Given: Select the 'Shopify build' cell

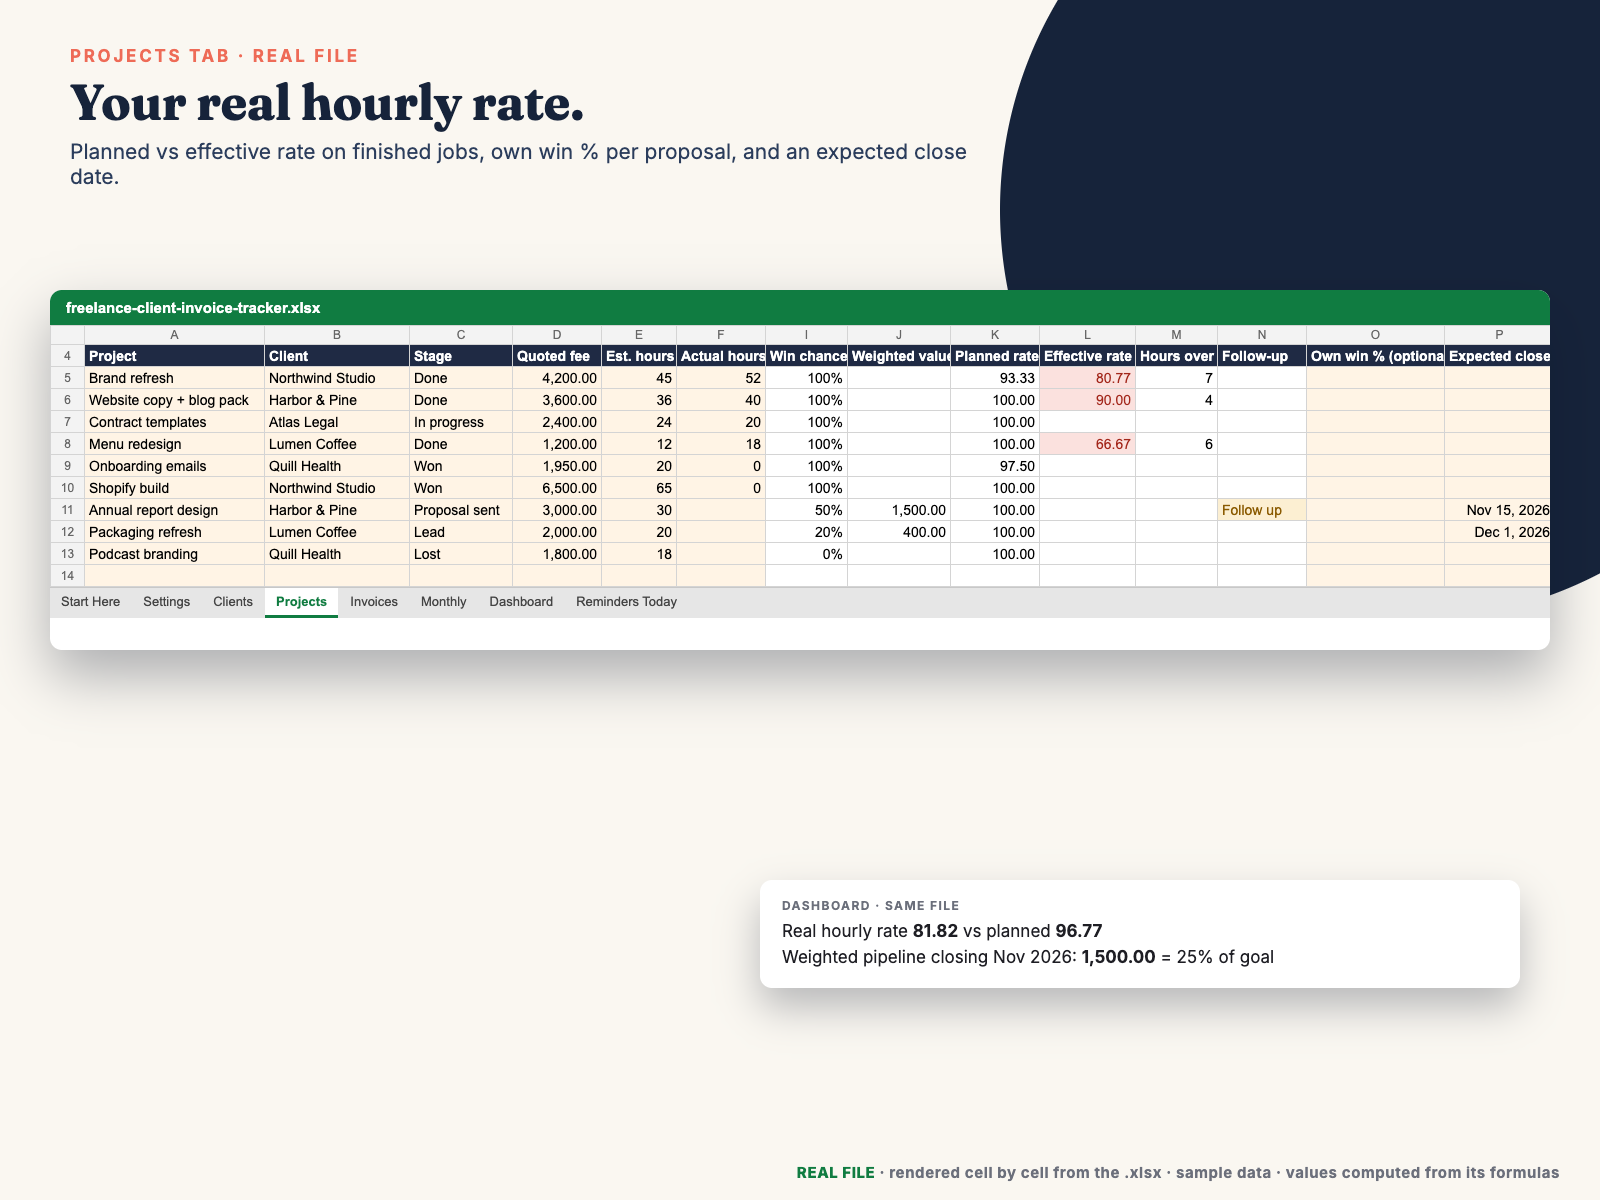Looking at the screenshot, I should [174, 488].
